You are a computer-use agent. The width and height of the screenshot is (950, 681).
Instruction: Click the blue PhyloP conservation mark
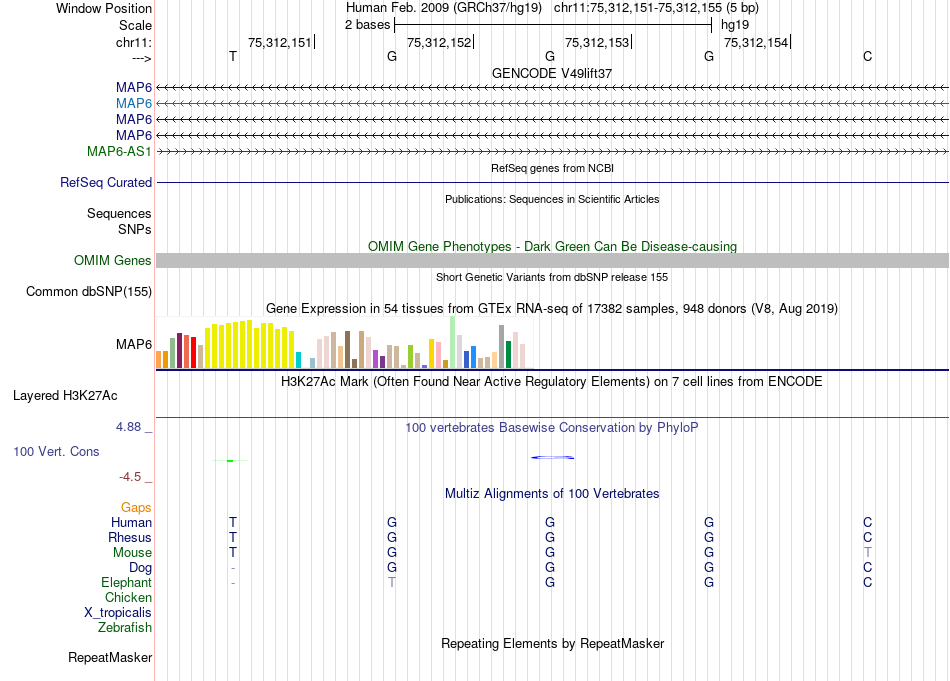553,457
